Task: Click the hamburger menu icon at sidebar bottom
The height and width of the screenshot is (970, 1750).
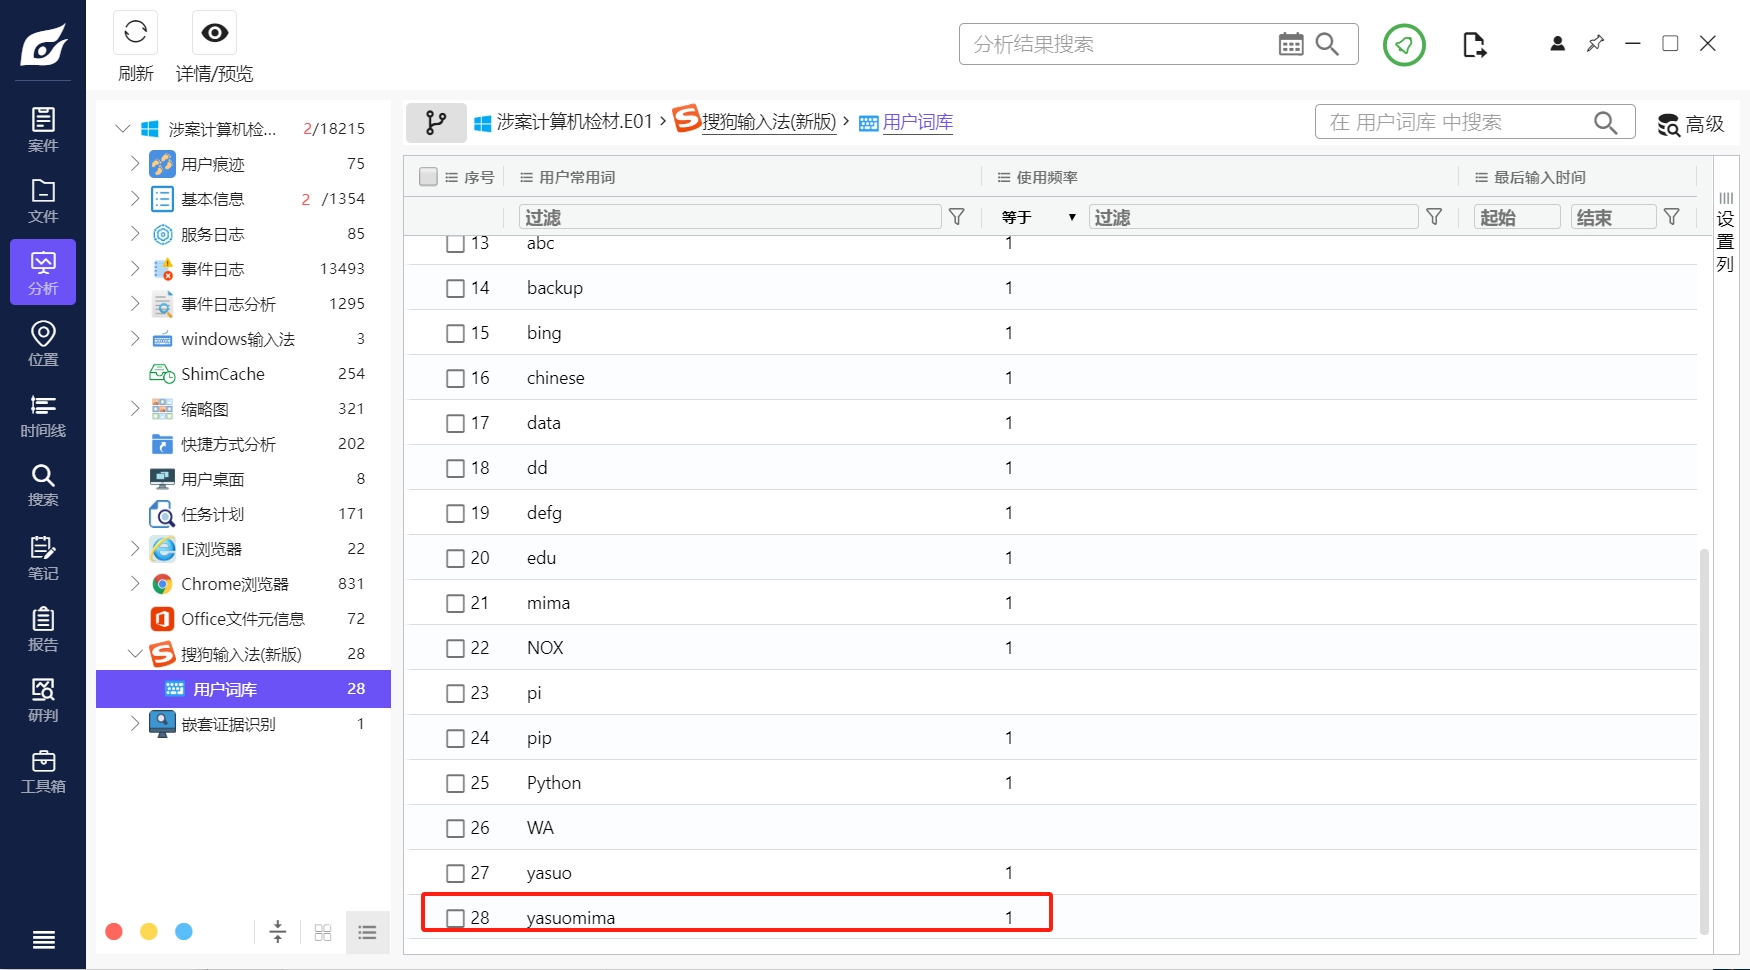Action: coord(43,939)
